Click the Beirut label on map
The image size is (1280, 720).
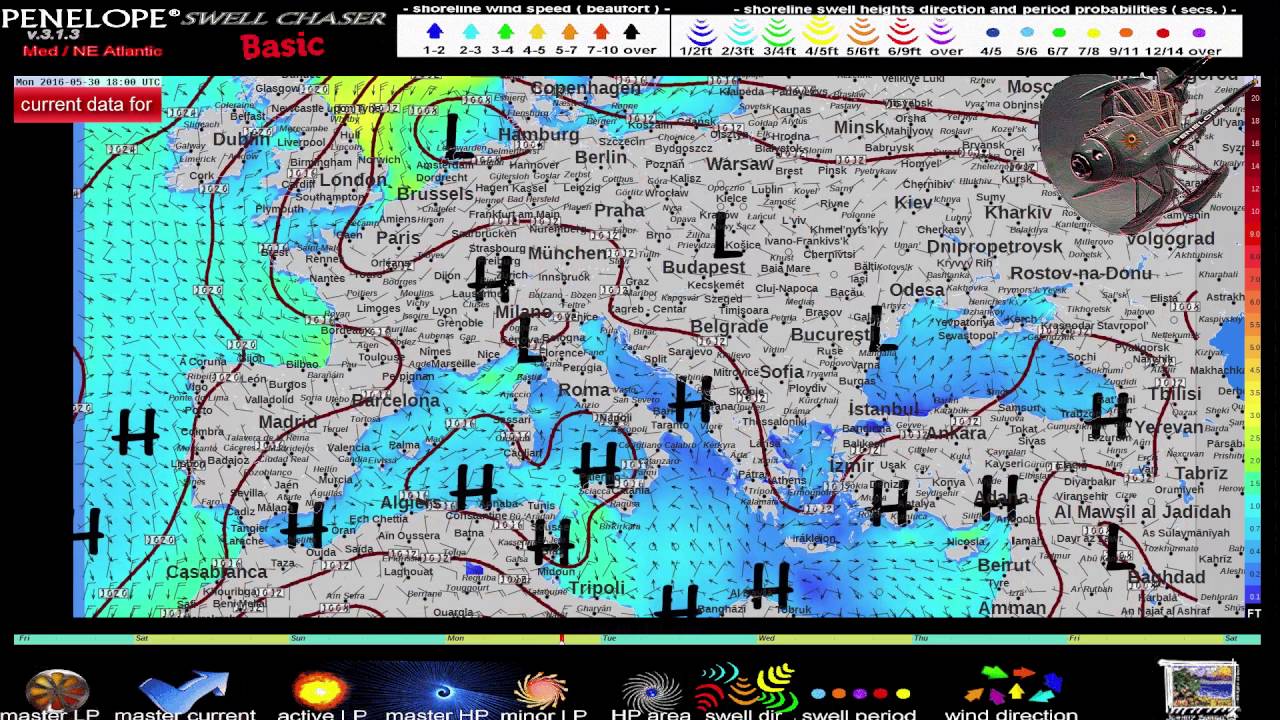pyautogui.click(x=1004, y=566)
